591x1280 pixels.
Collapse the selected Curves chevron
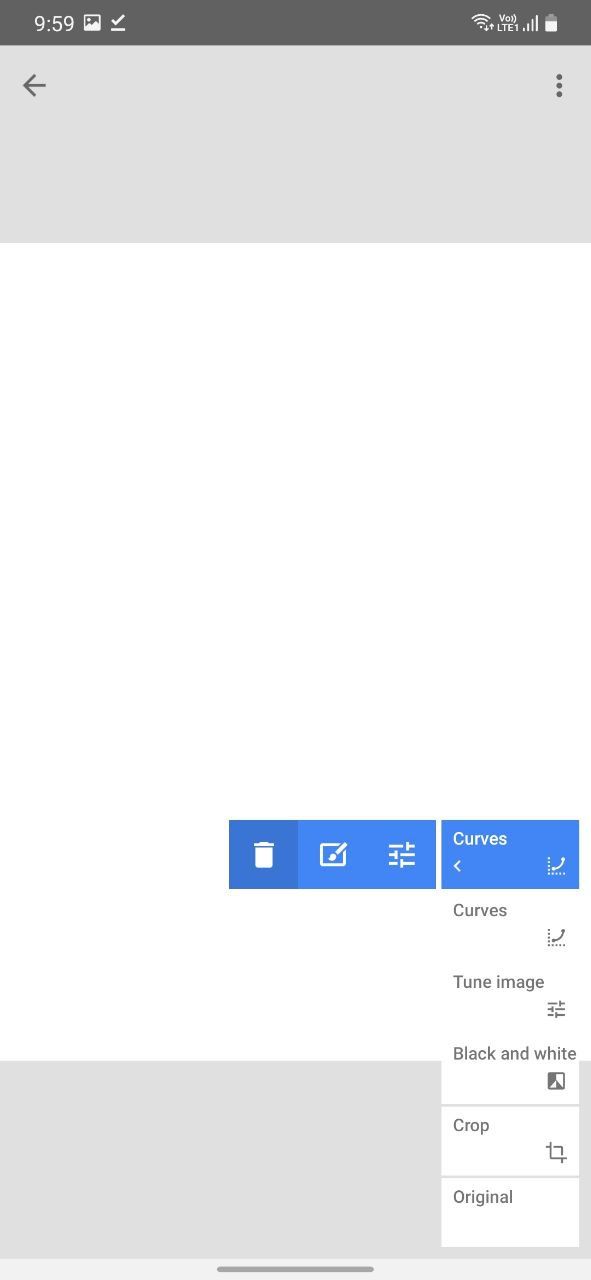click(458, 866)
